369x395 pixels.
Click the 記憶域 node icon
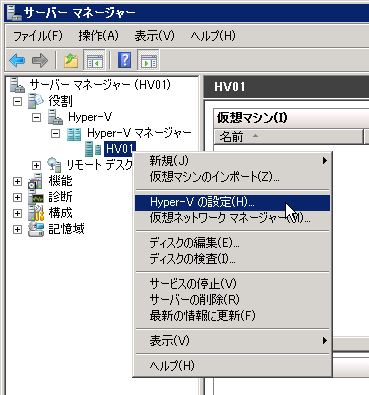click(x=36, y=229)
